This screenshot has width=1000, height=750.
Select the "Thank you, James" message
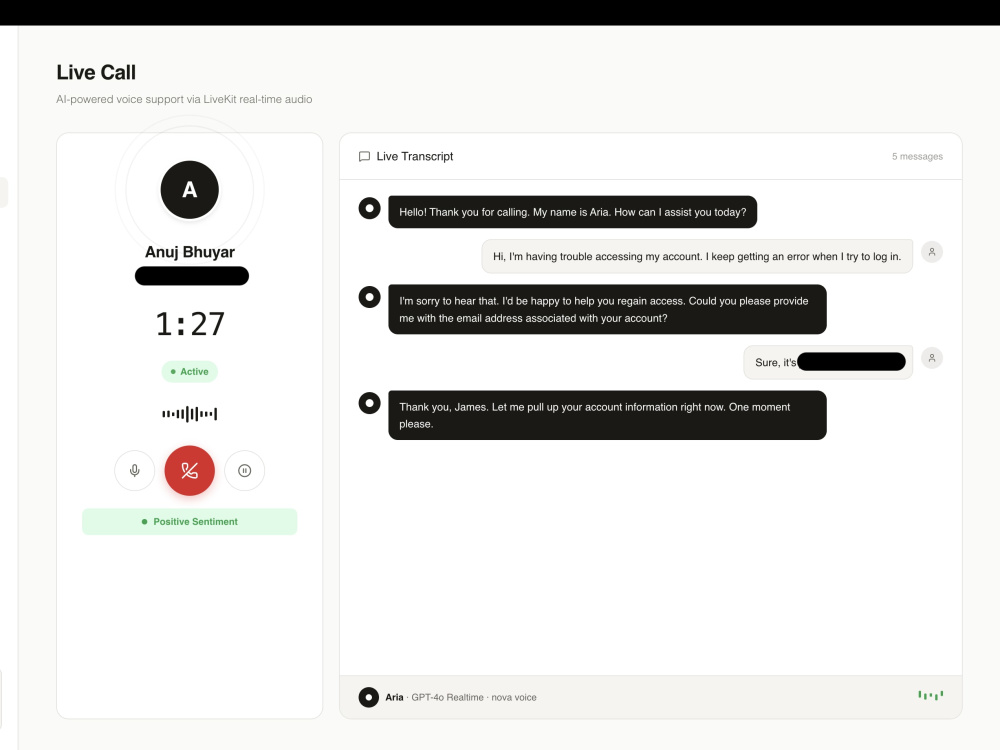tap(607, 415)
